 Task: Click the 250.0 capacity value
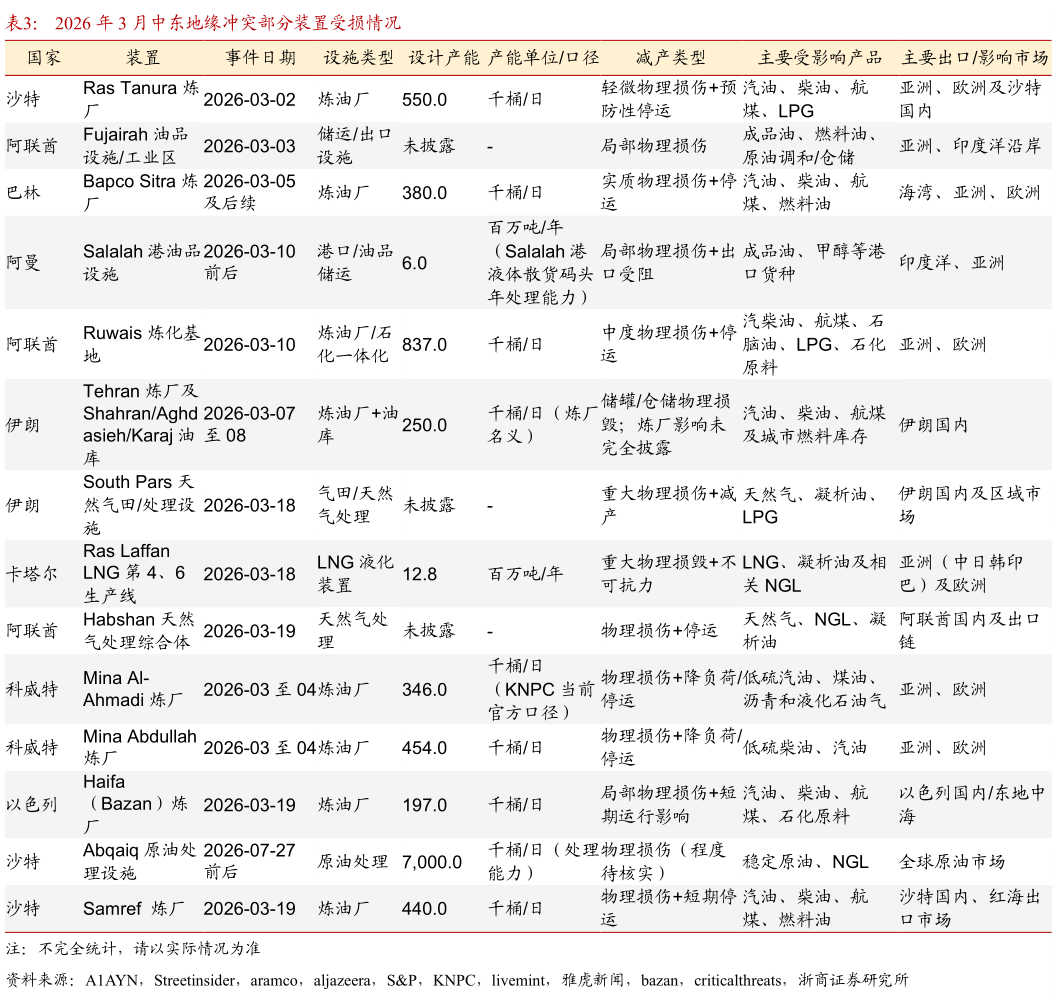(x=424, y=425)
